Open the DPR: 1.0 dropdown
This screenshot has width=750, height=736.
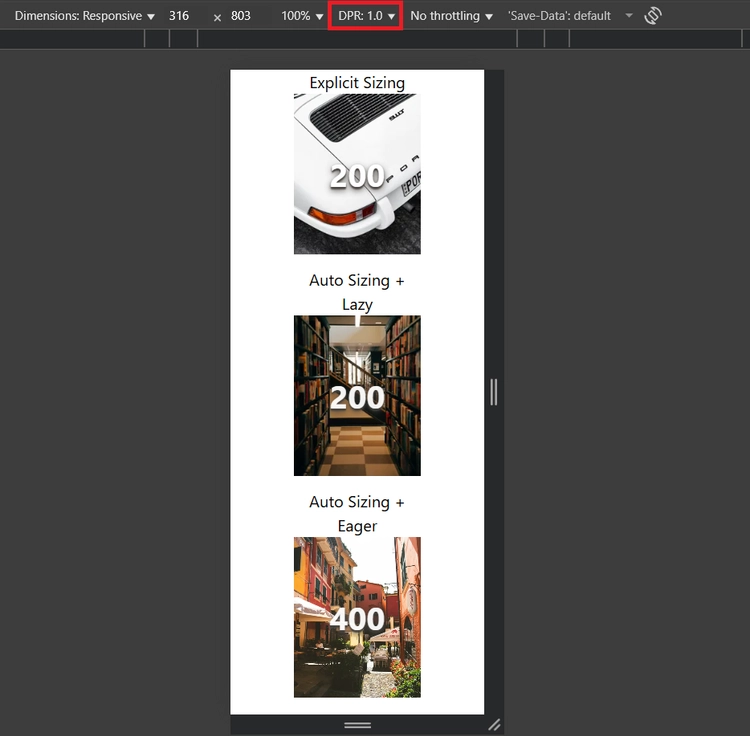click(x=366, y=16)
